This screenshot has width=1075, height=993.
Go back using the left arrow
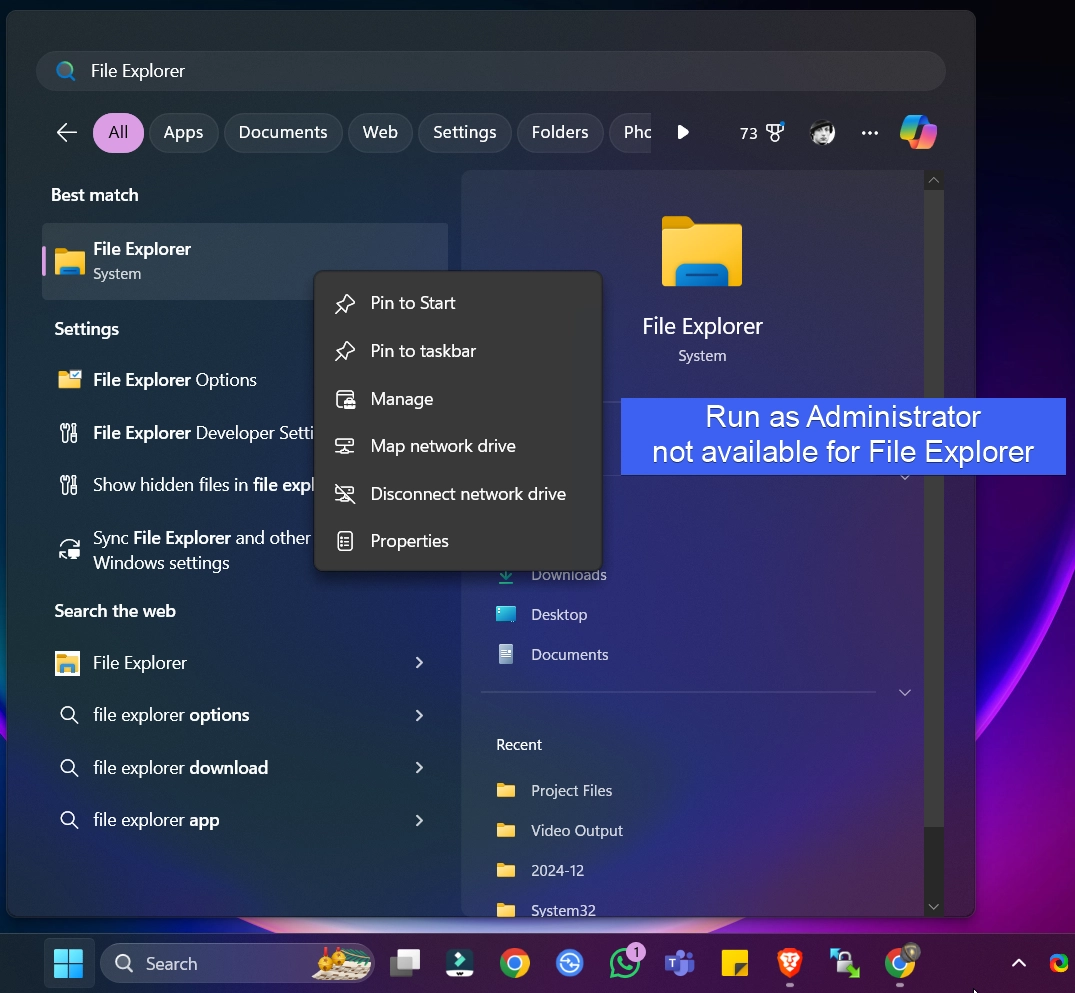click(67, 132)
